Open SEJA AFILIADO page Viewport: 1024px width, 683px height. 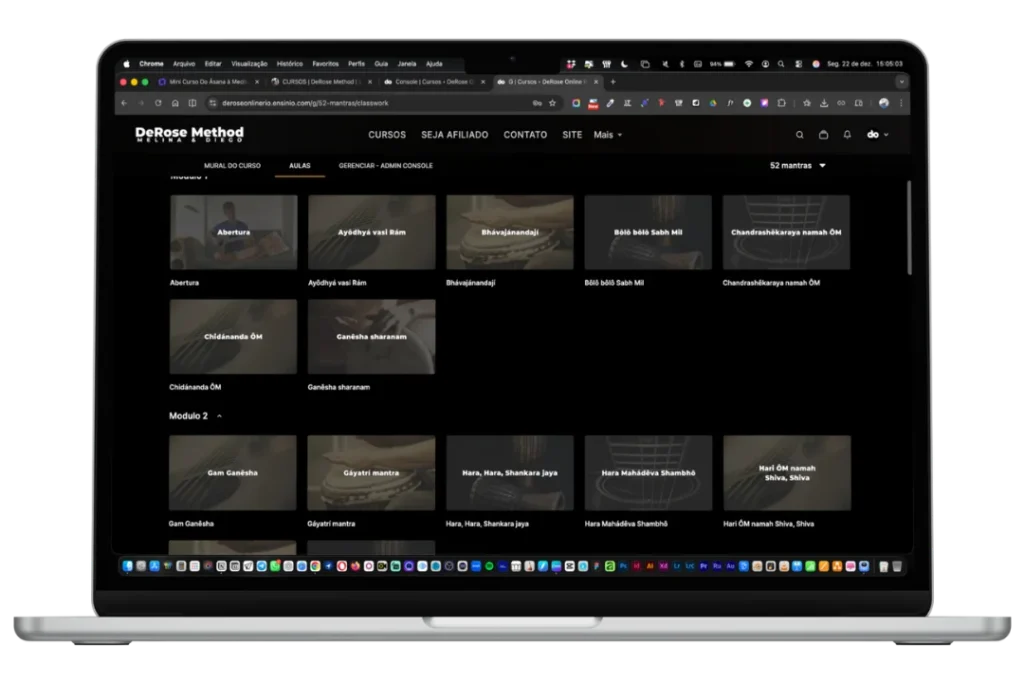point(455,135)
